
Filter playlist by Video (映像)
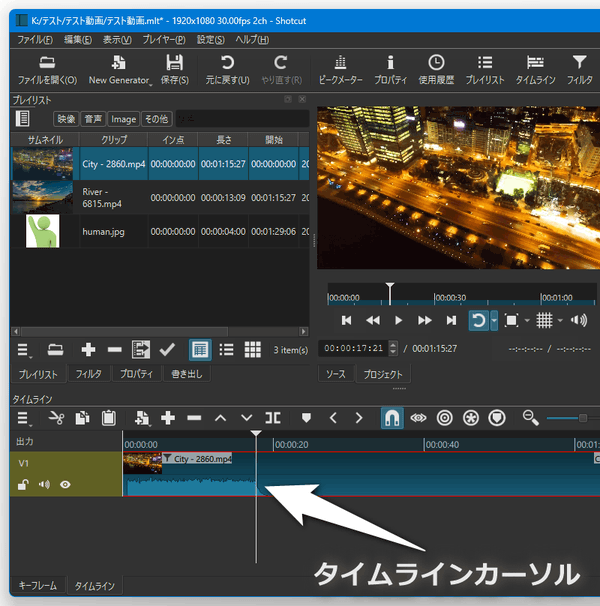(66, 119)
